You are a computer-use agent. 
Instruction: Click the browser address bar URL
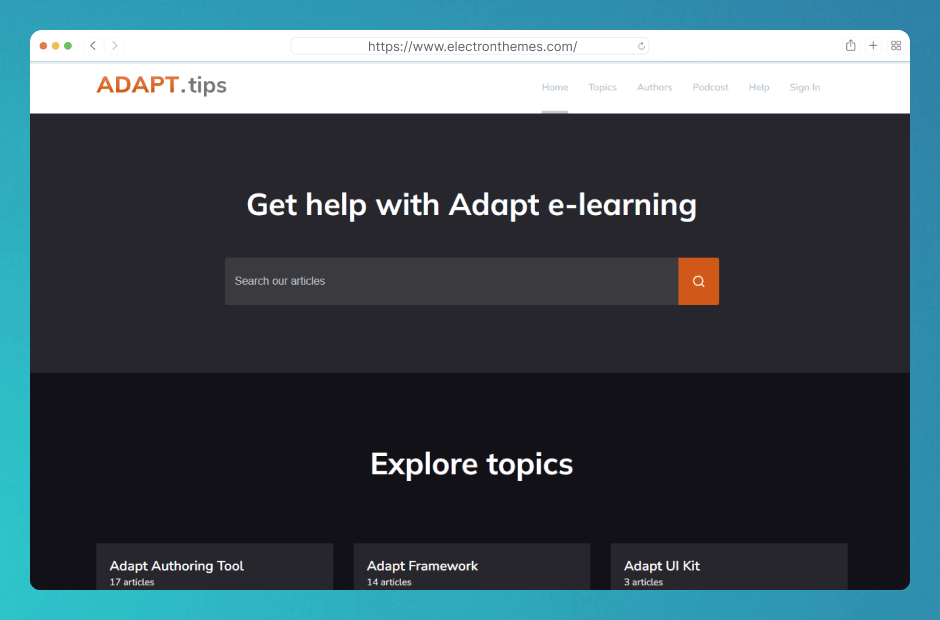coord(472,46)
